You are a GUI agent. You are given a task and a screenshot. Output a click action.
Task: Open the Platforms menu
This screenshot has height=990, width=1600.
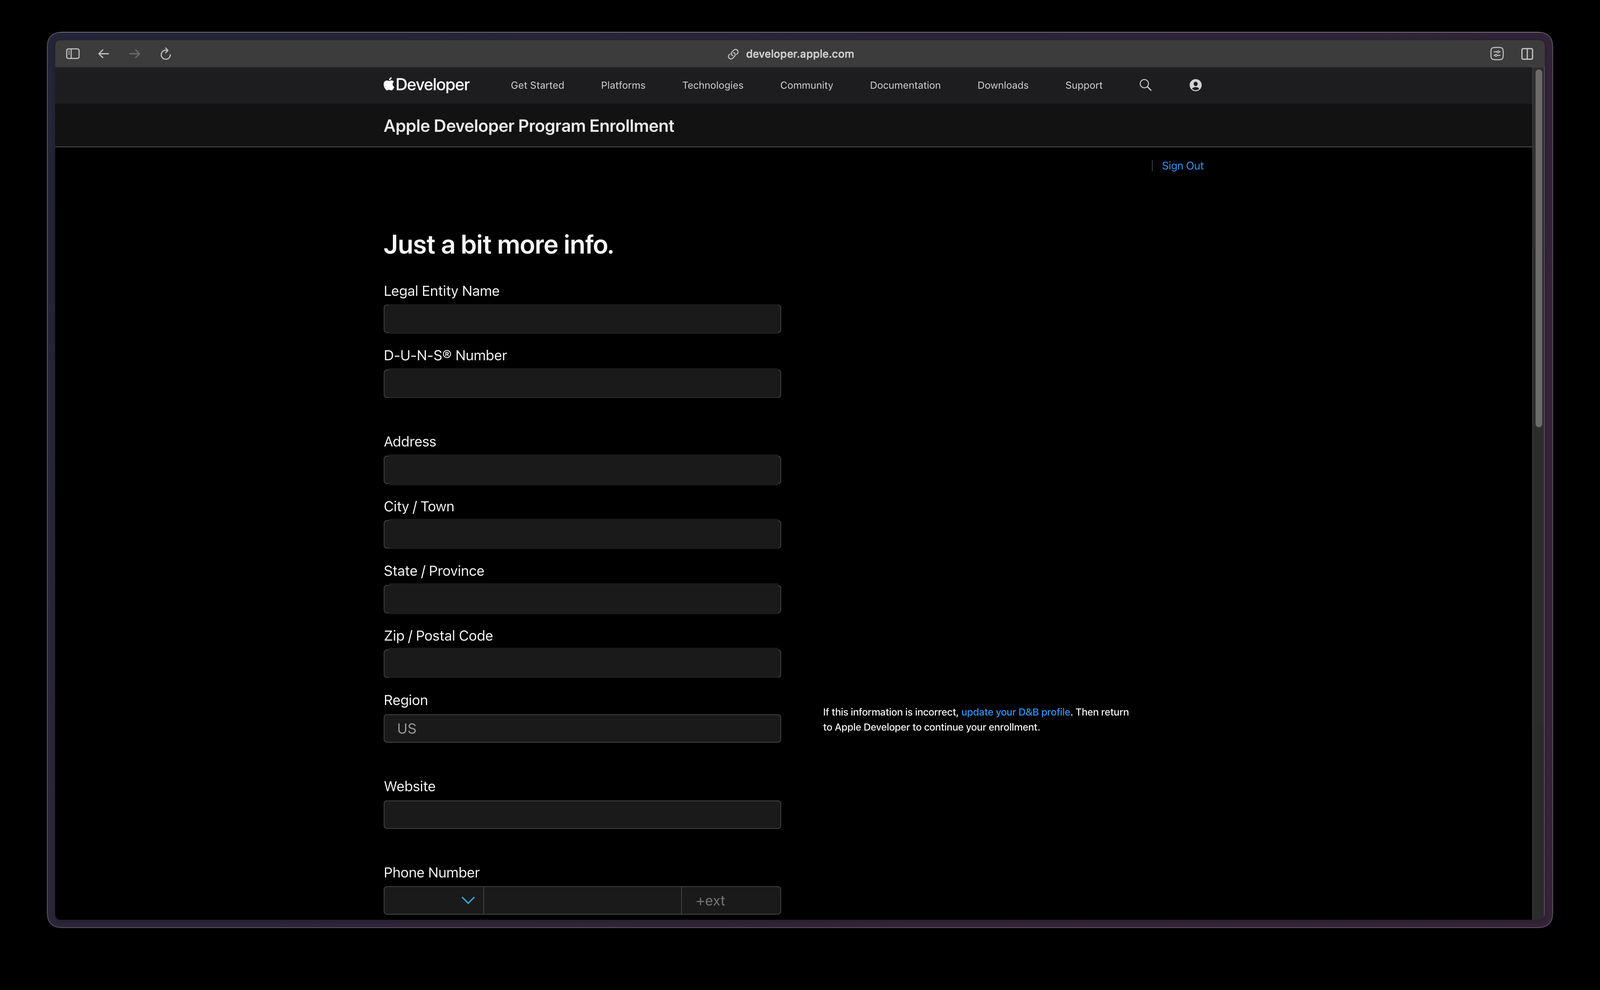click(x=623, y=86)
